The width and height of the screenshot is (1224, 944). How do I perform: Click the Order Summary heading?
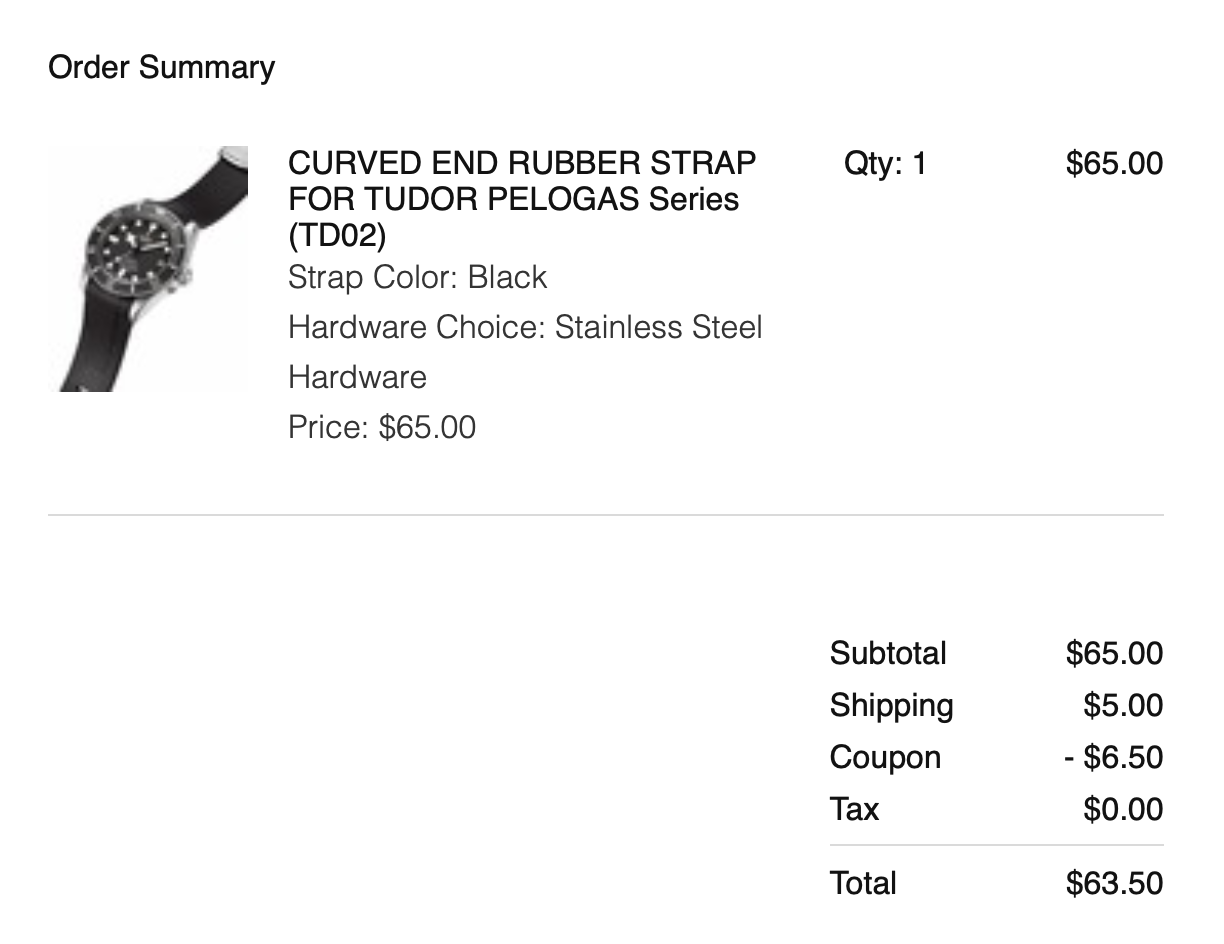pyautogui.click(x=161, y=67)
